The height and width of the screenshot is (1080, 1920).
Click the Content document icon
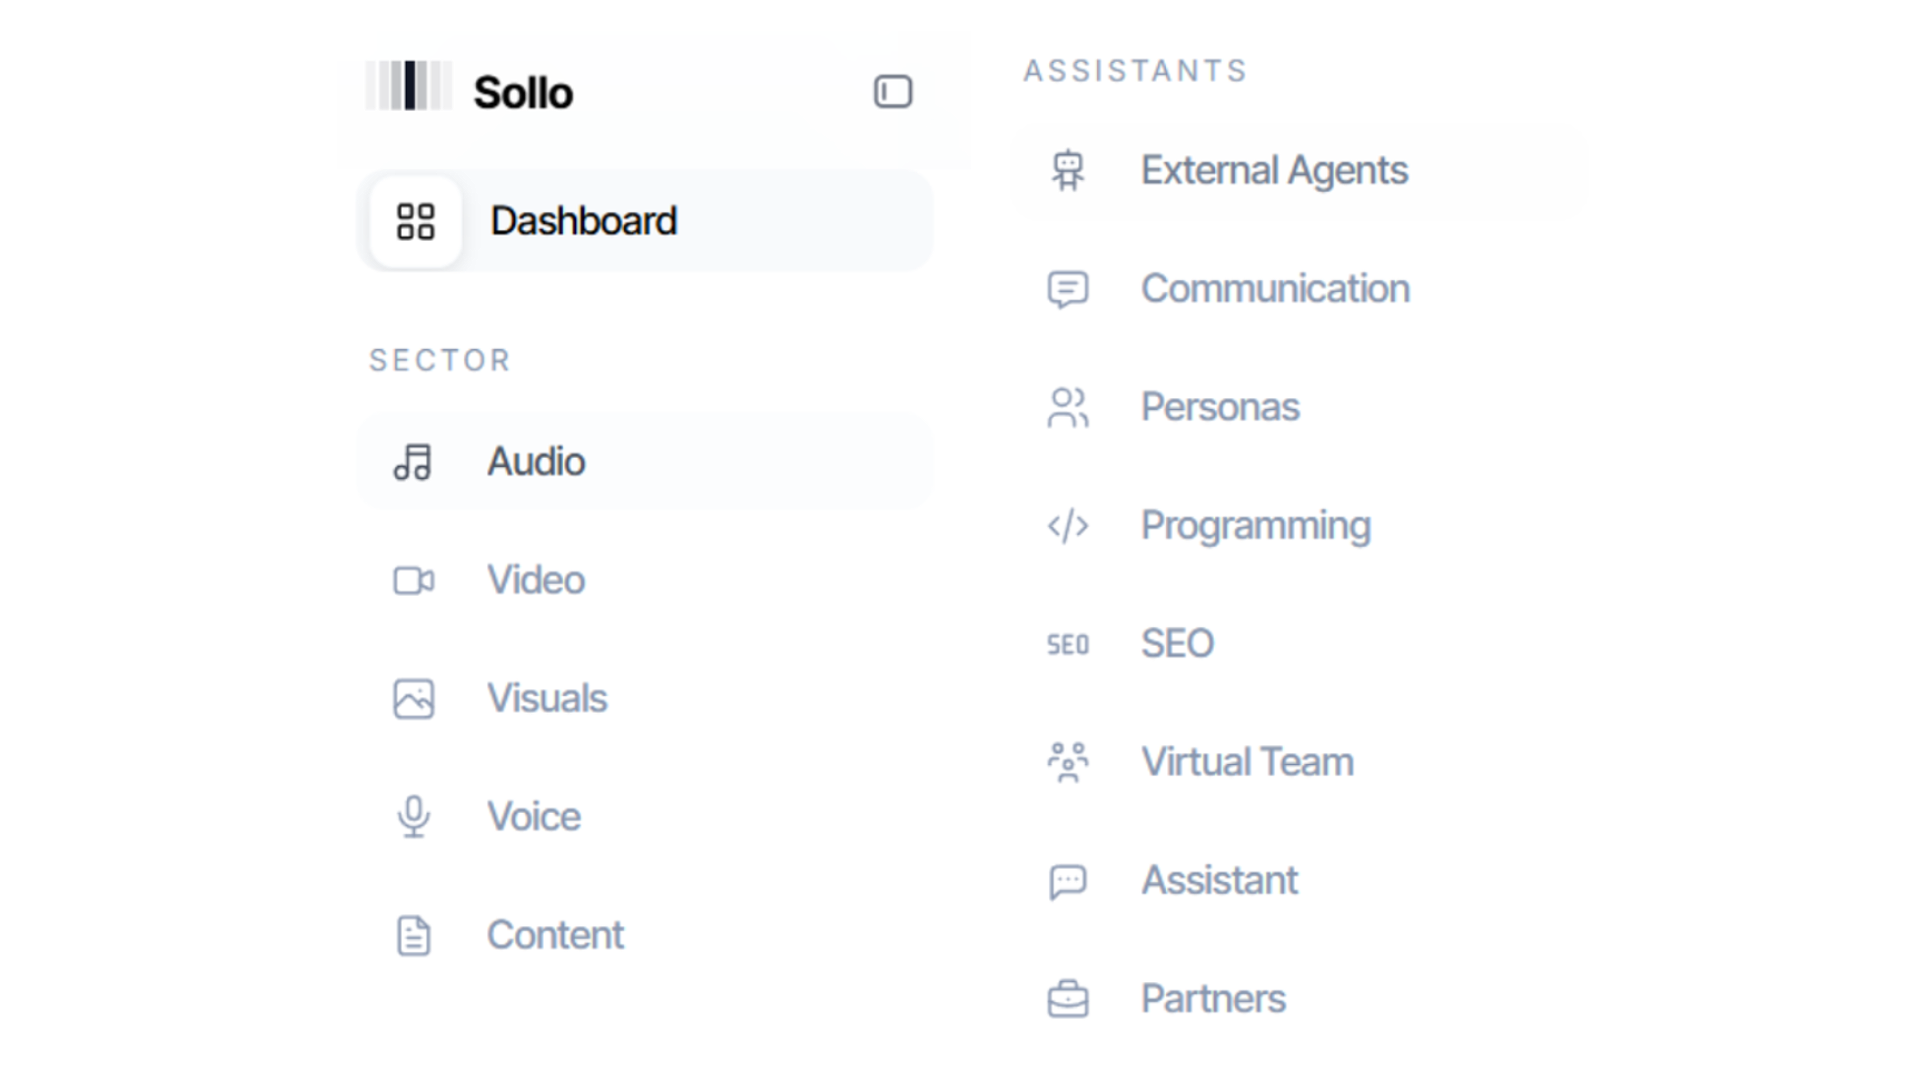click(x=413, y=936)
